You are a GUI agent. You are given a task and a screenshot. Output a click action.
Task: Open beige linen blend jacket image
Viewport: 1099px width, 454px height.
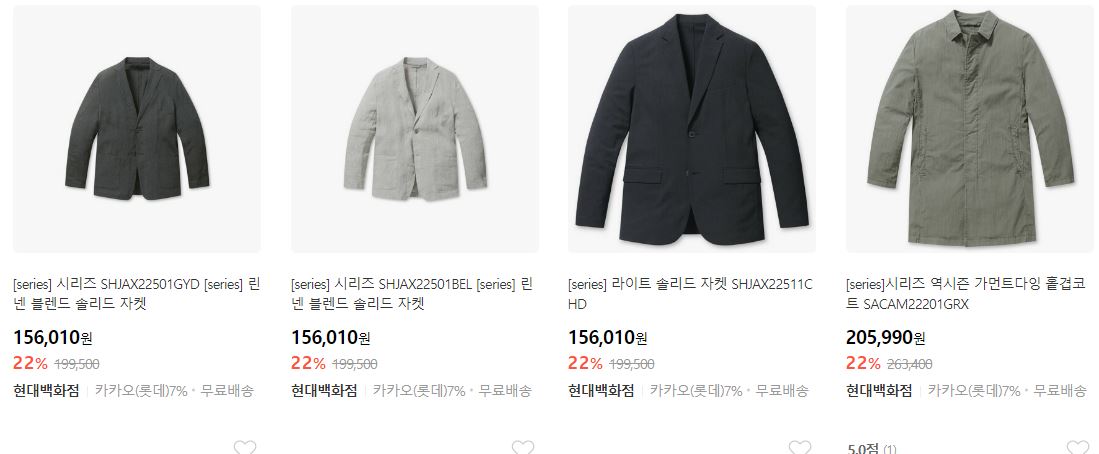[415, 129]
